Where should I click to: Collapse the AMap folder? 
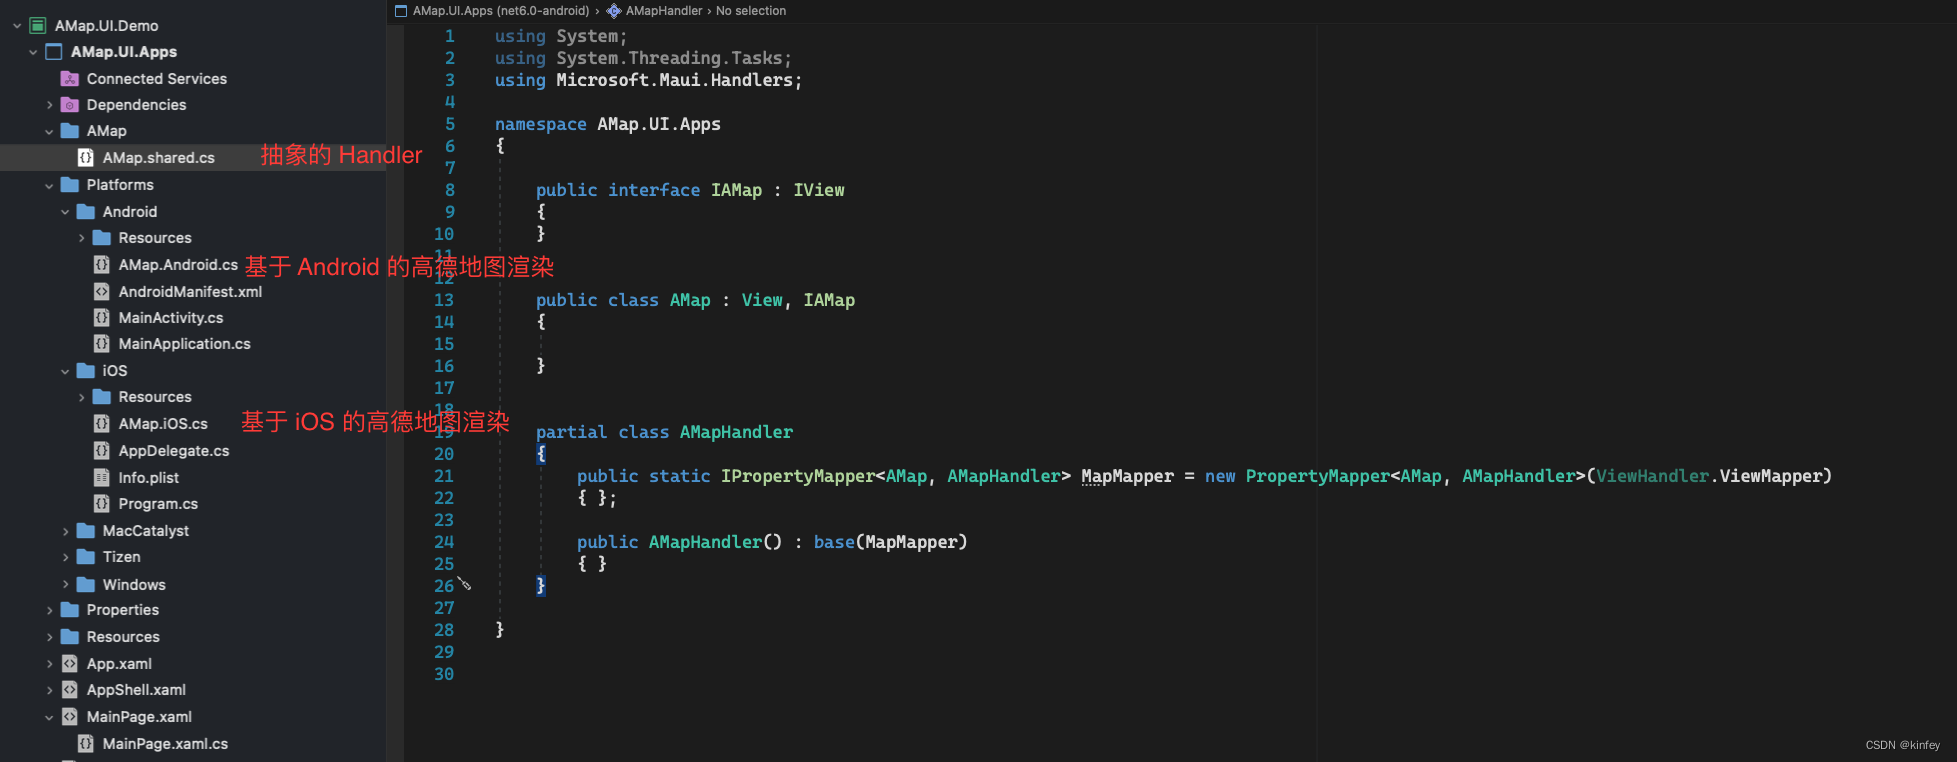49,131
